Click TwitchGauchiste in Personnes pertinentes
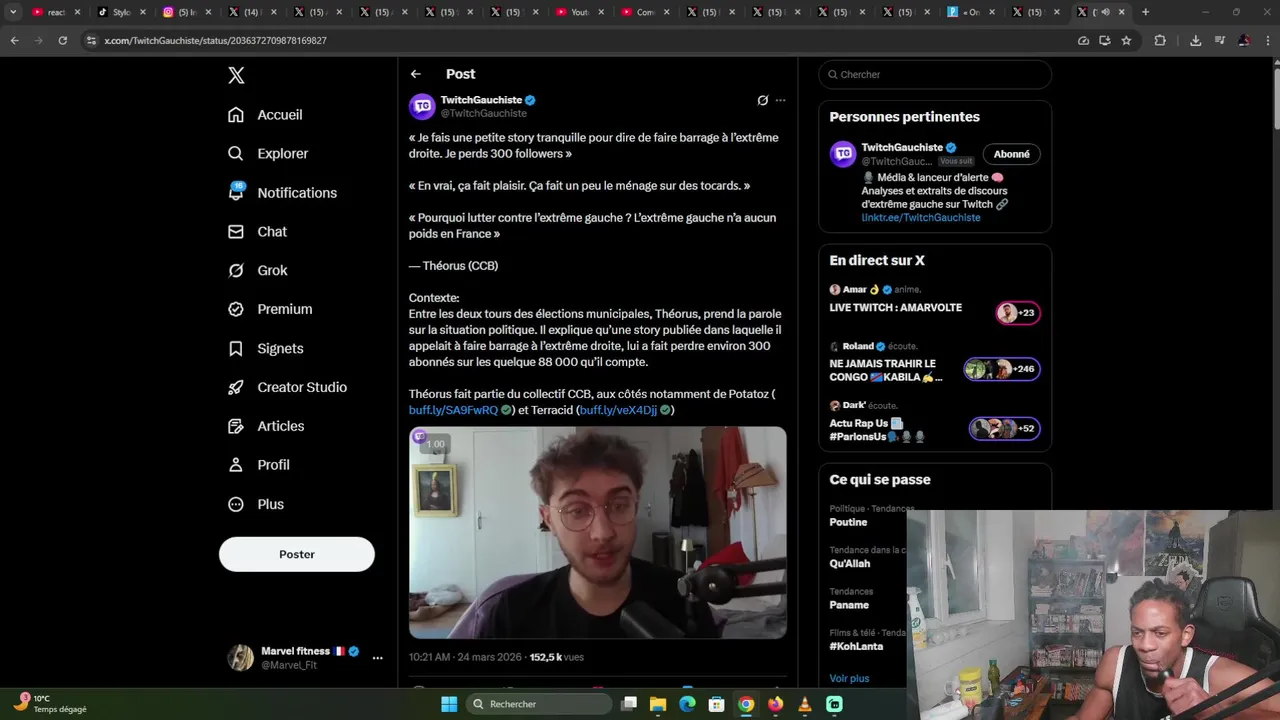 [x=902, y=148]
